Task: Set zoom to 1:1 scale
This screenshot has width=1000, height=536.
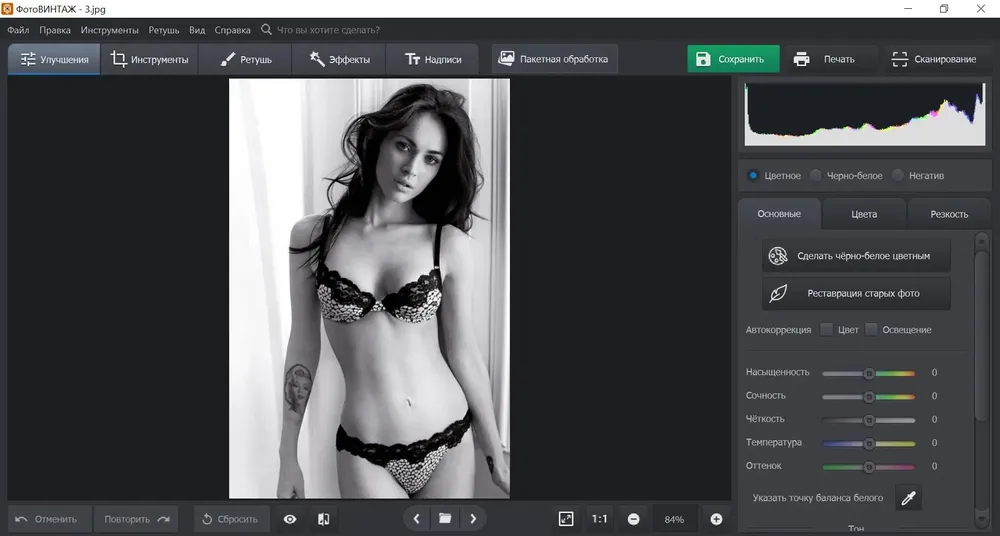Action: pyautogui.click(x=599, y=519)
